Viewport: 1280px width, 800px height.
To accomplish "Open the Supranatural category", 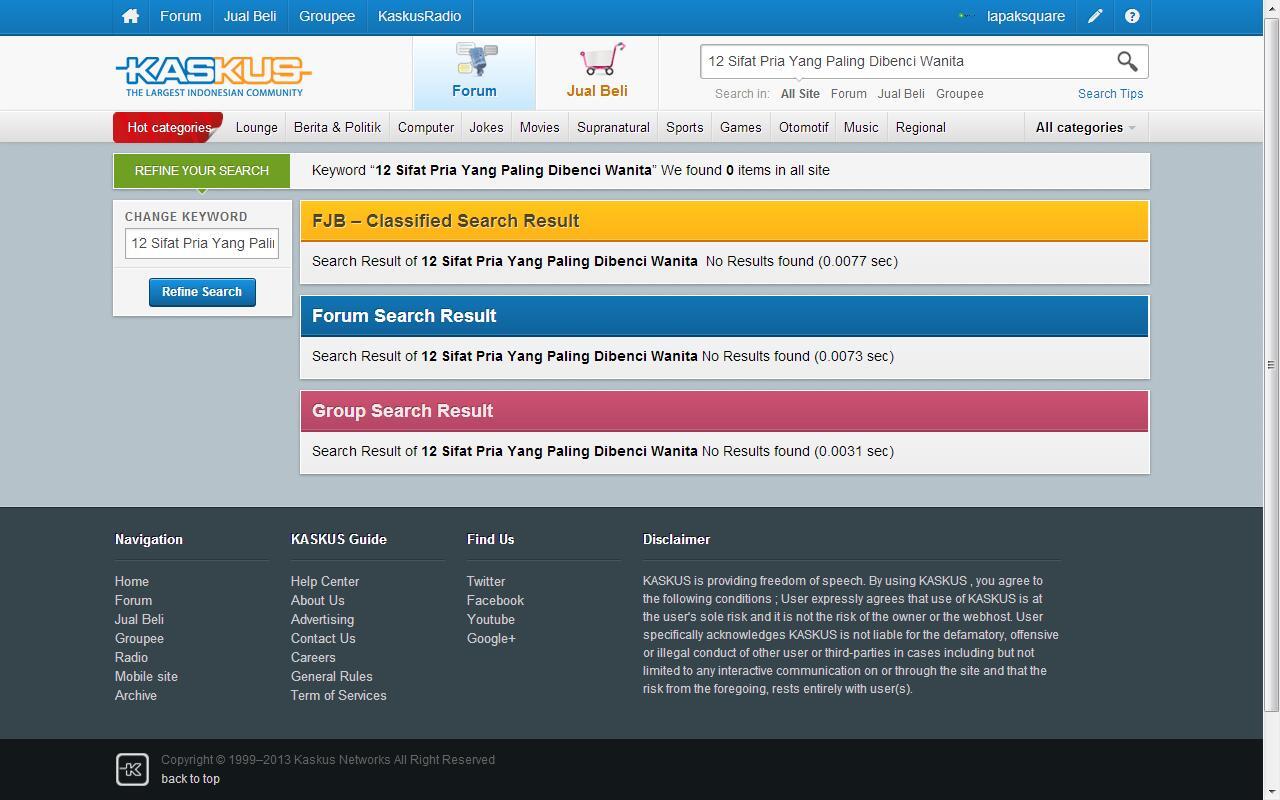I will click(x=613, y=128).
